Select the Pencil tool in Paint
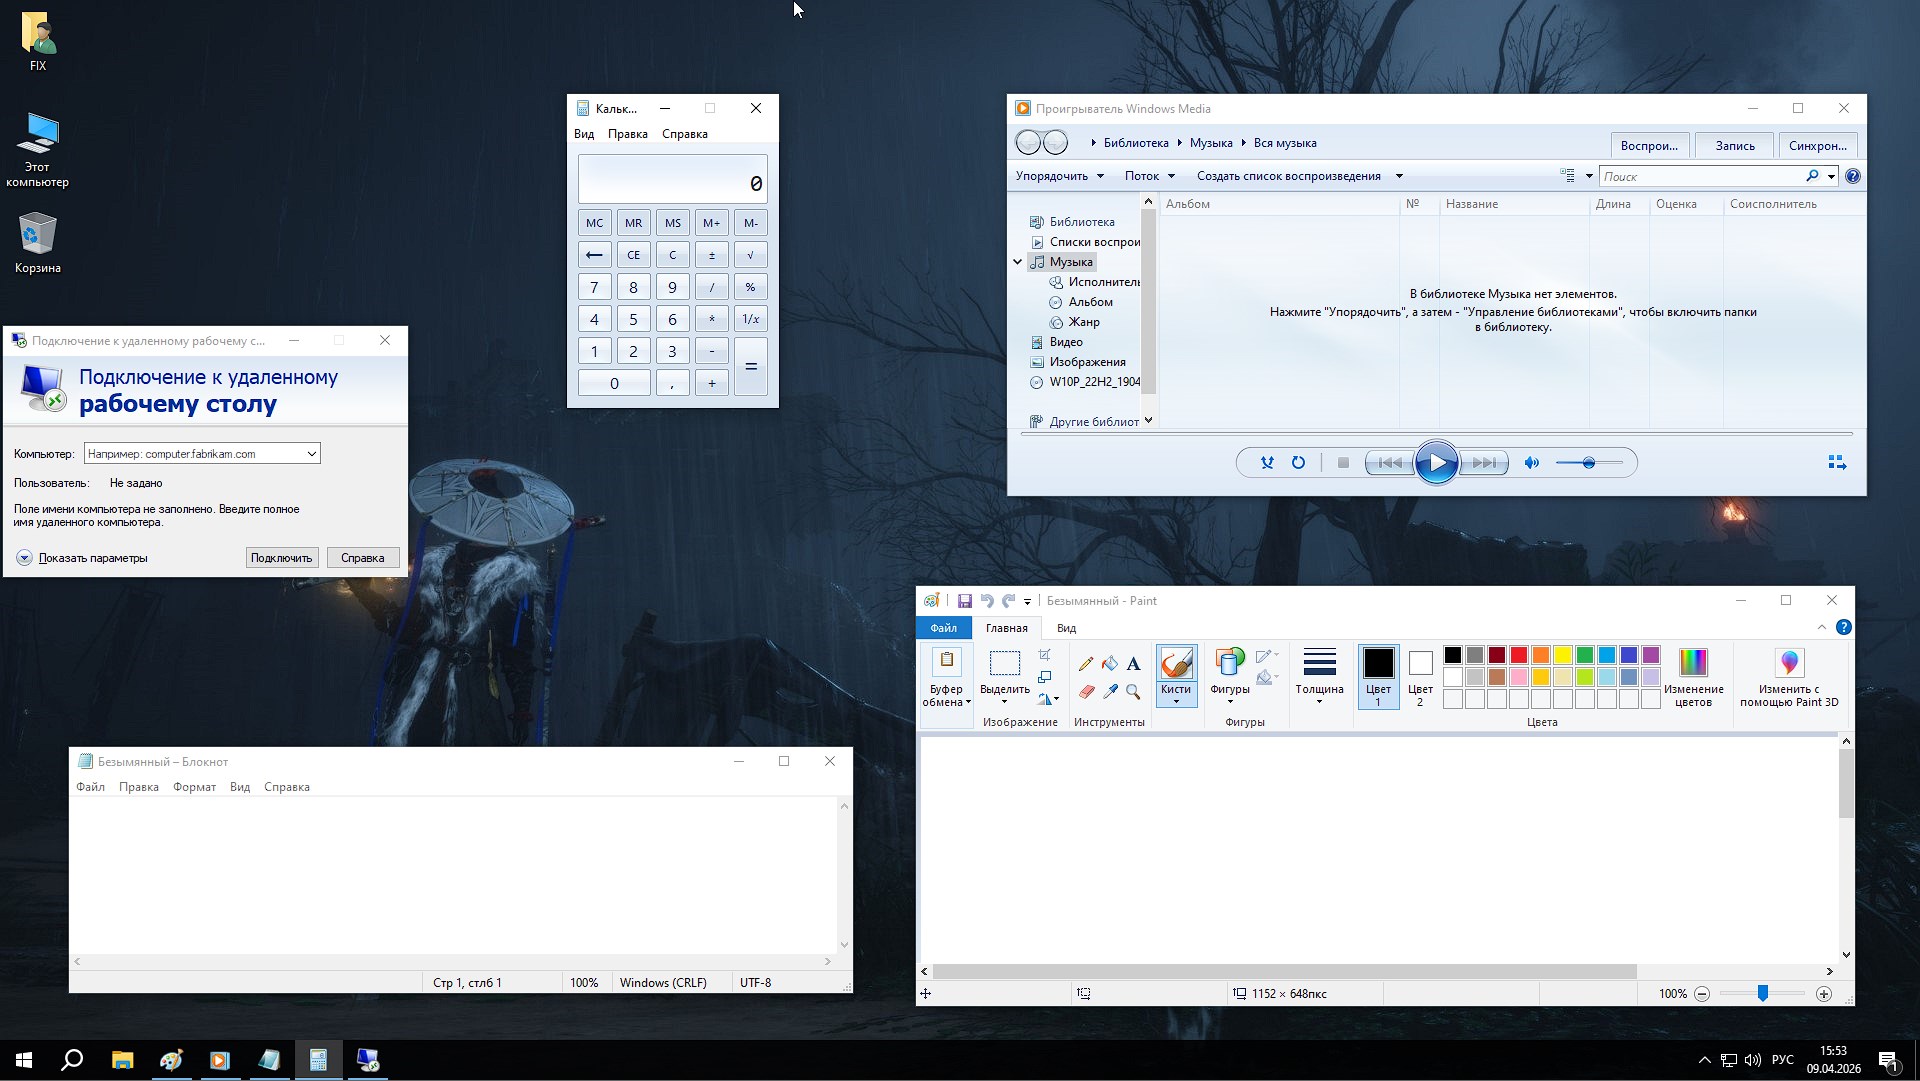1920x1081 pixels. [x=1086, y=664]
